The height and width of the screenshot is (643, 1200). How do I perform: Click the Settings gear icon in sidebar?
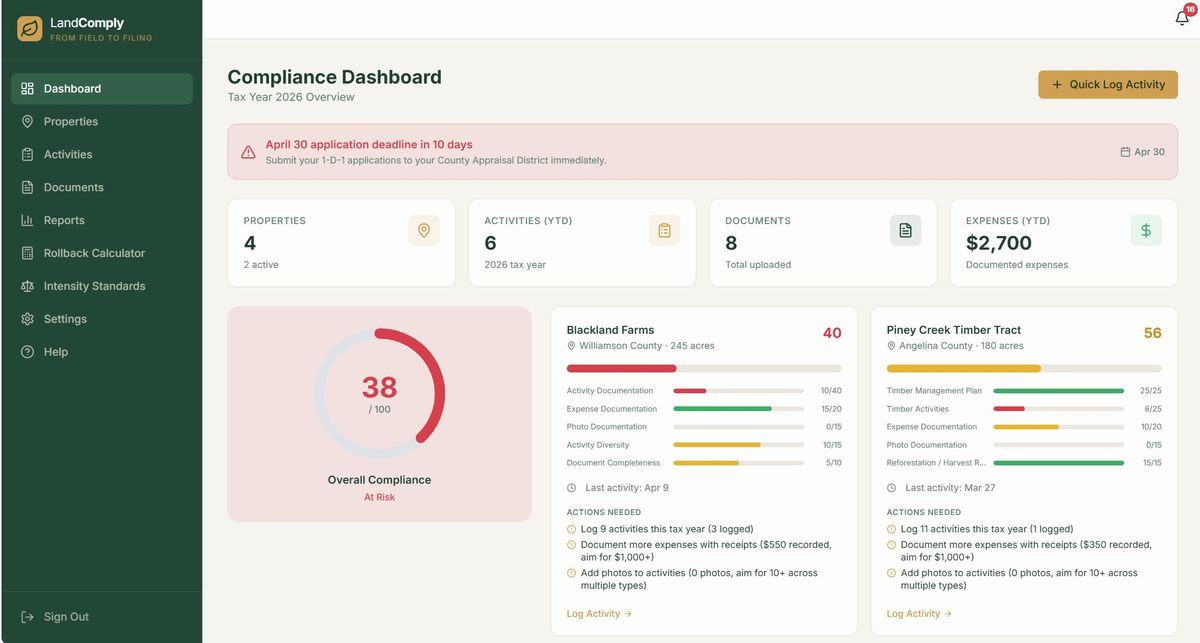[x=27, y=319]
